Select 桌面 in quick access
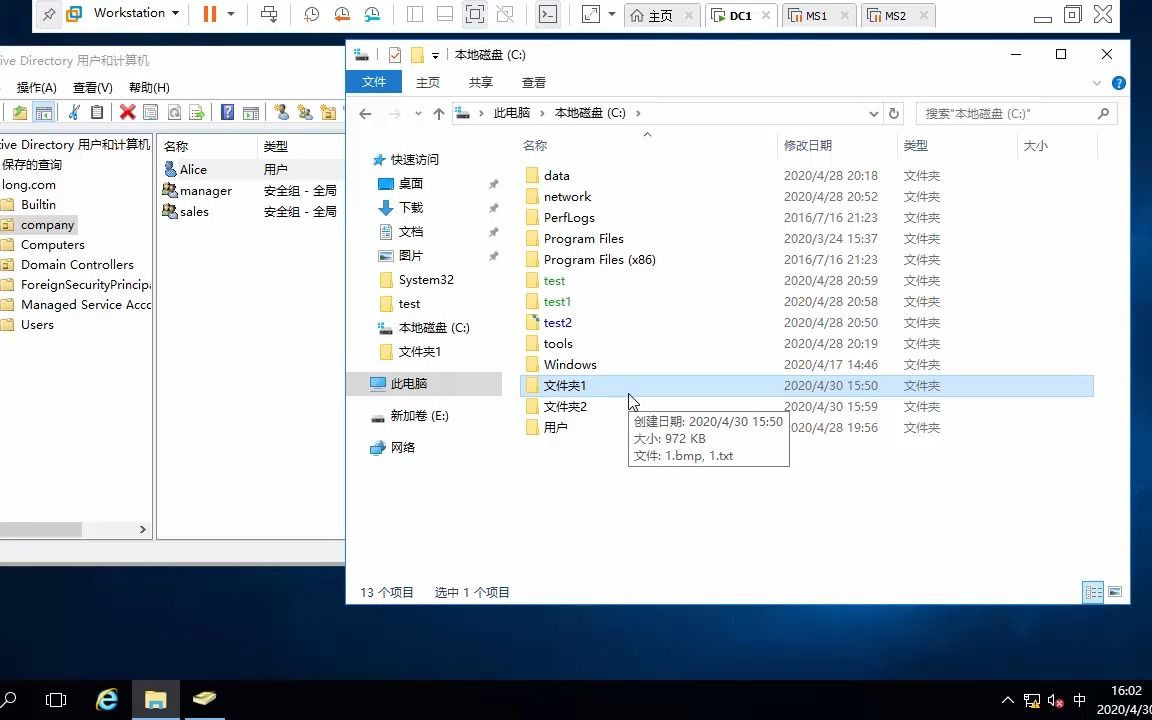 coord(411,184)
